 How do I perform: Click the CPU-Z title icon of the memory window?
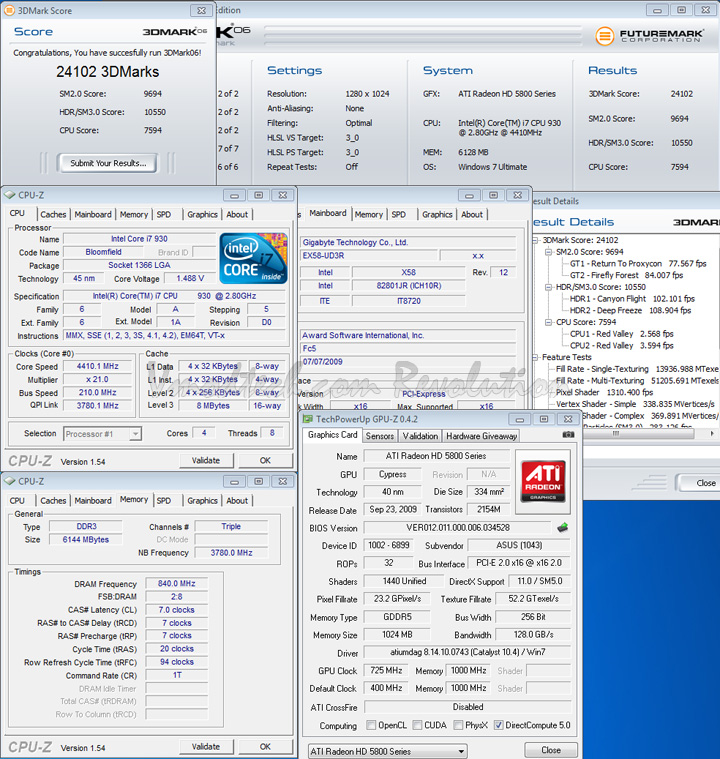[10, 481]
